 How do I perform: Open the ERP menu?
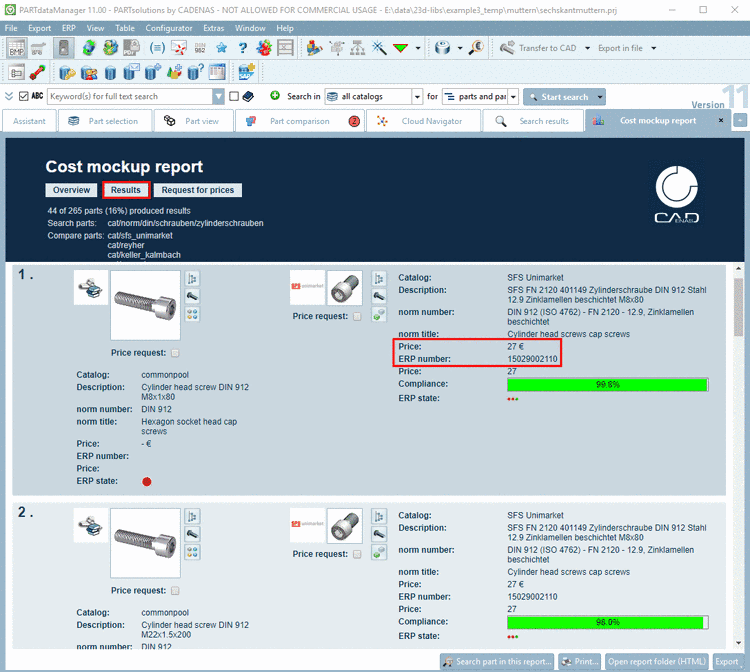coord(69,28)
